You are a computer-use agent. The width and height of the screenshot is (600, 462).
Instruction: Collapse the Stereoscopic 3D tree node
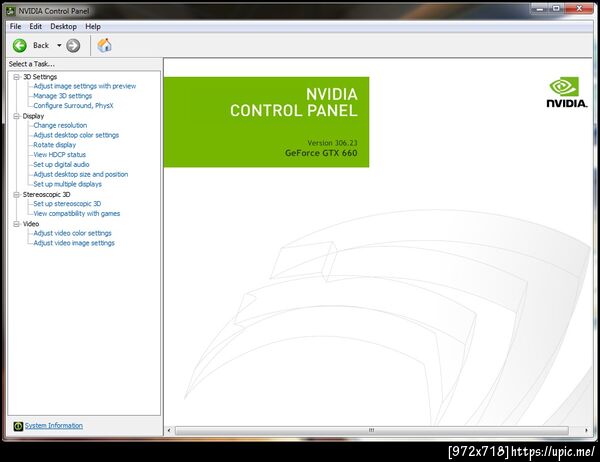click(x=16, y=194)
